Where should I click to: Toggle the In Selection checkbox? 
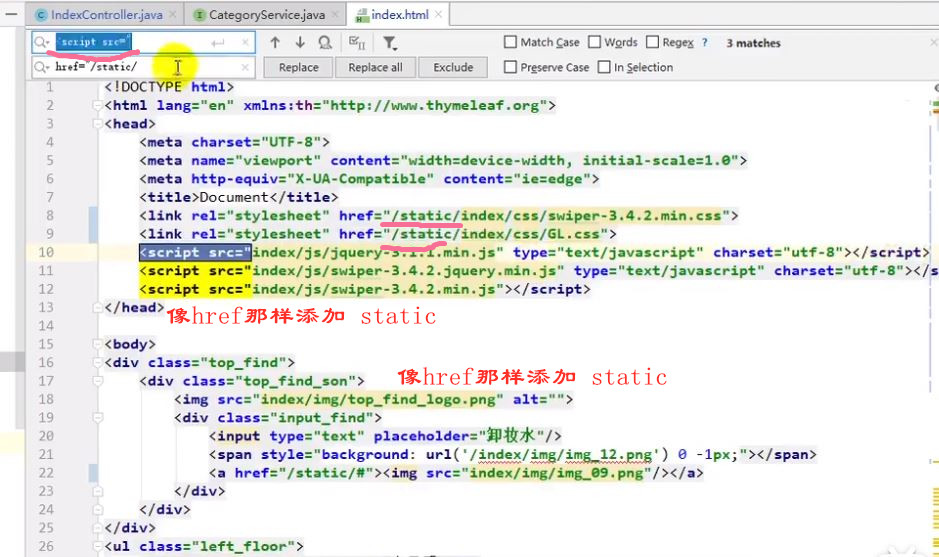[x=604, y=67]
